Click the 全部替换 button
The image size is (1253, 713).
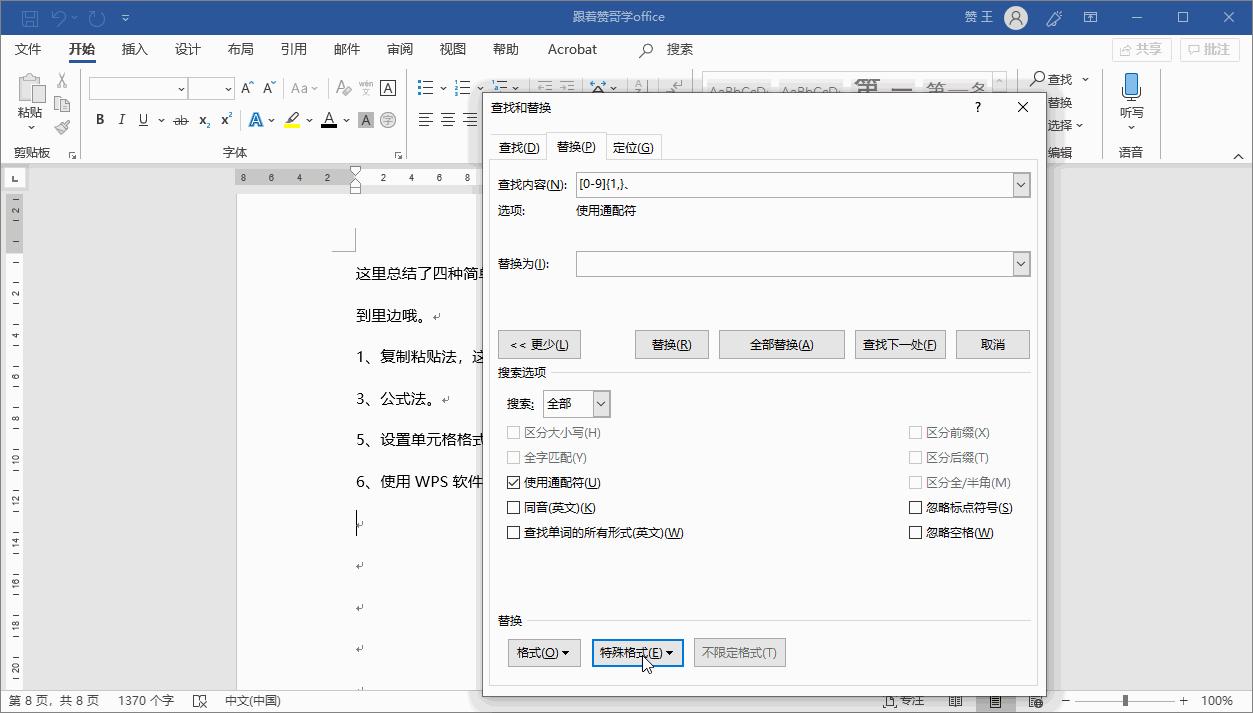click(784, 344)
